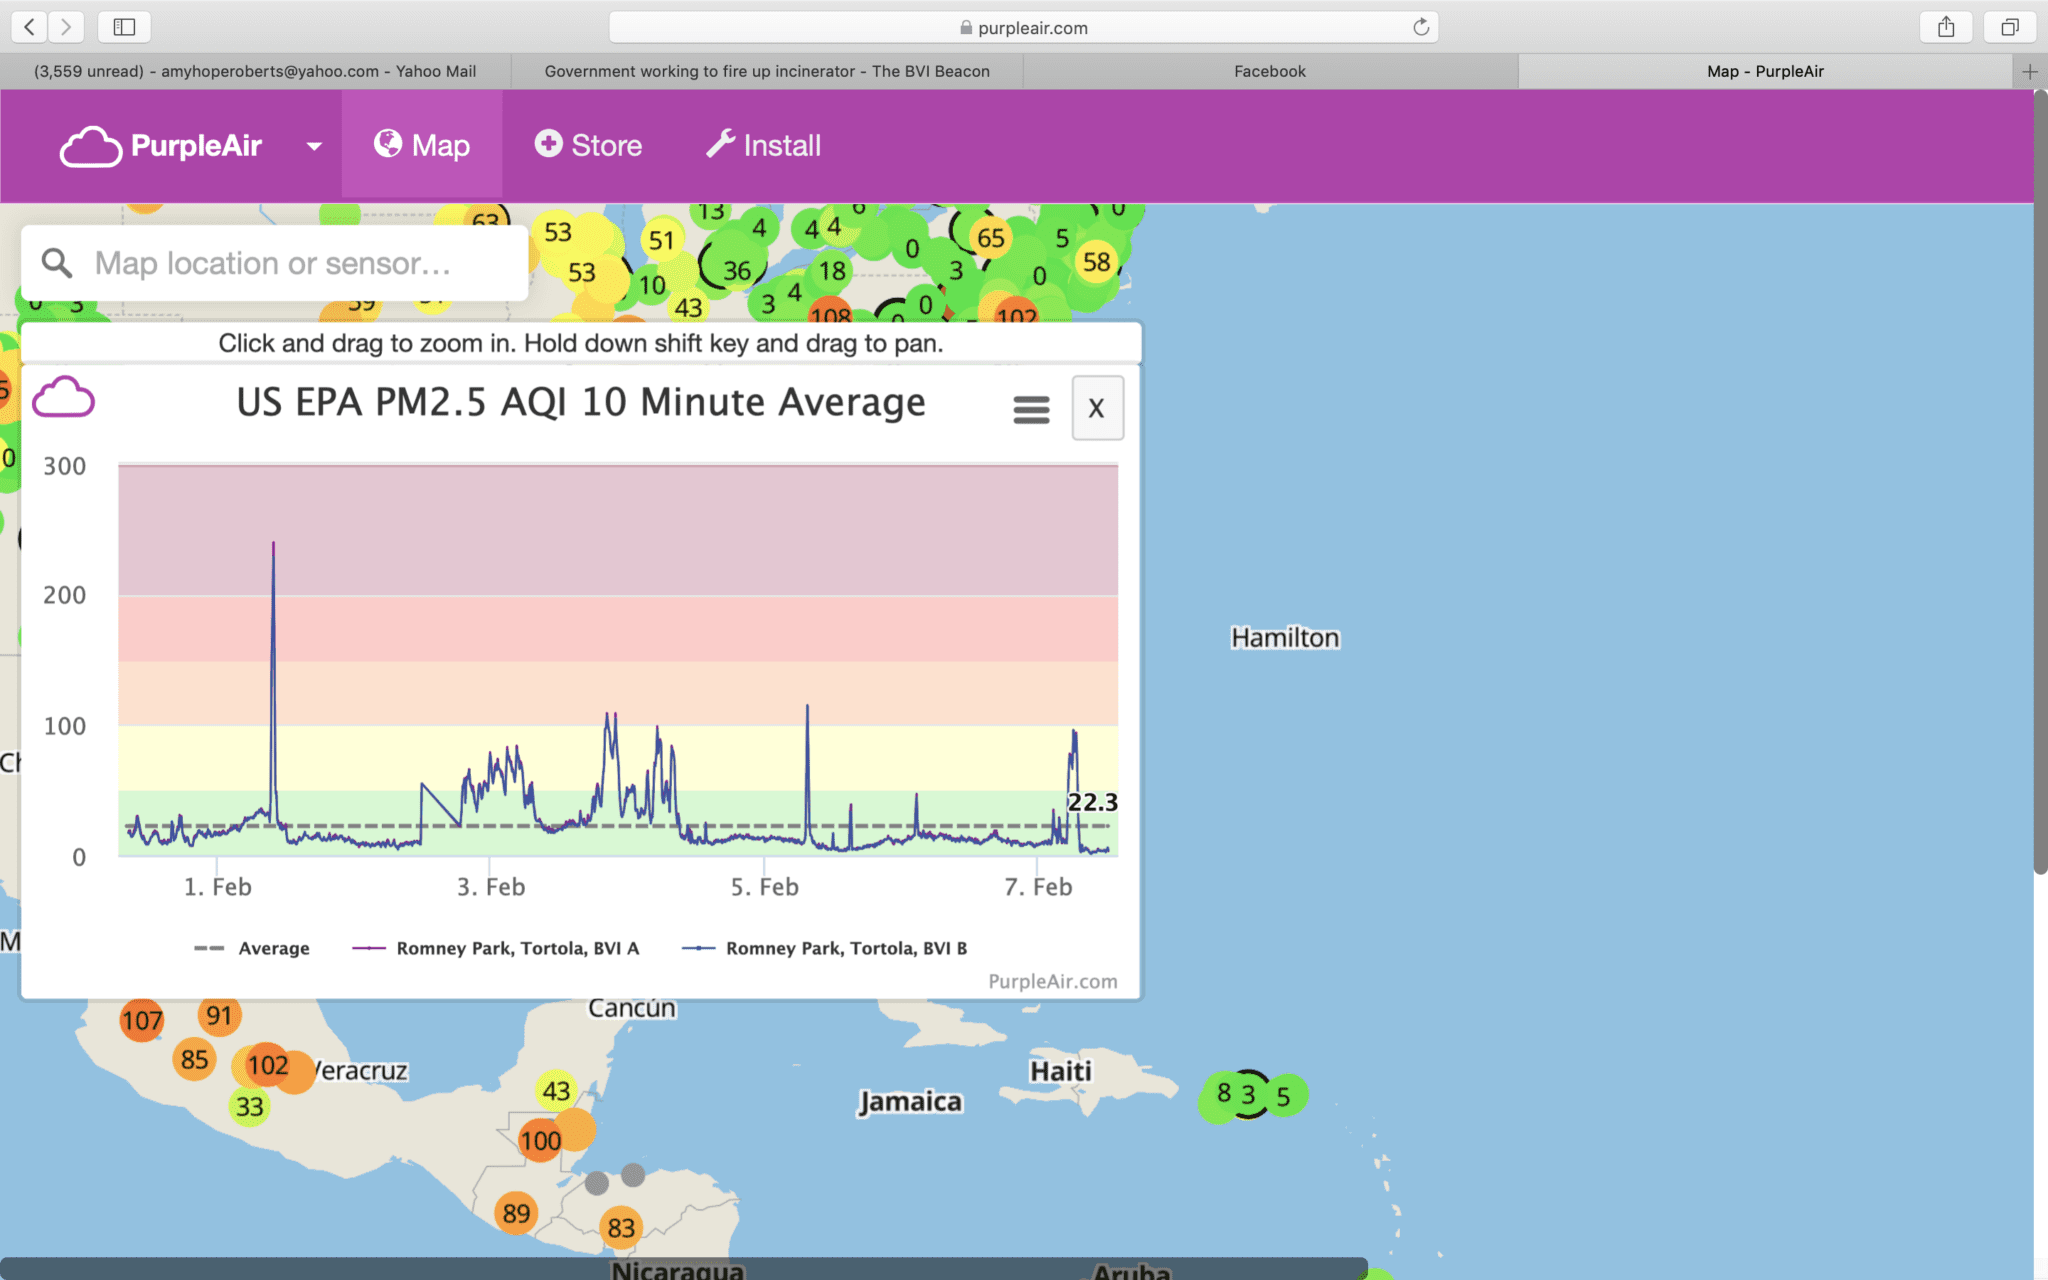2048x1280 pixels.
Task: Go back with Safari's back arrow
Action: coord(29,27)
